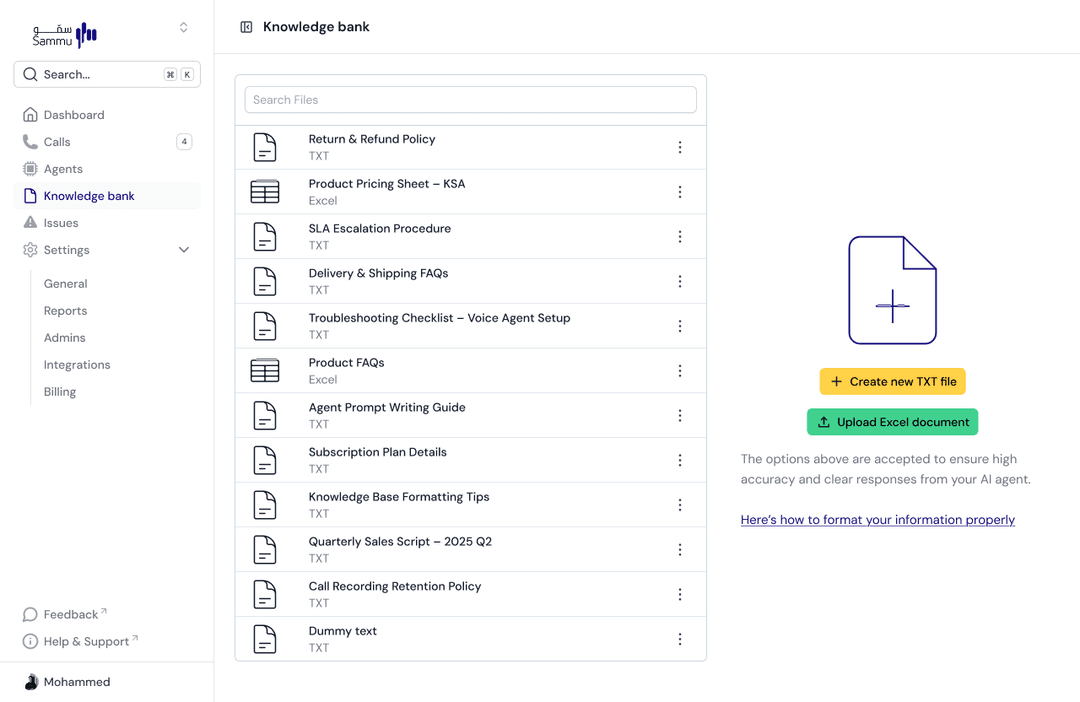Open more options for Agent Prompt Writing Guide

[x=680, y=416]
